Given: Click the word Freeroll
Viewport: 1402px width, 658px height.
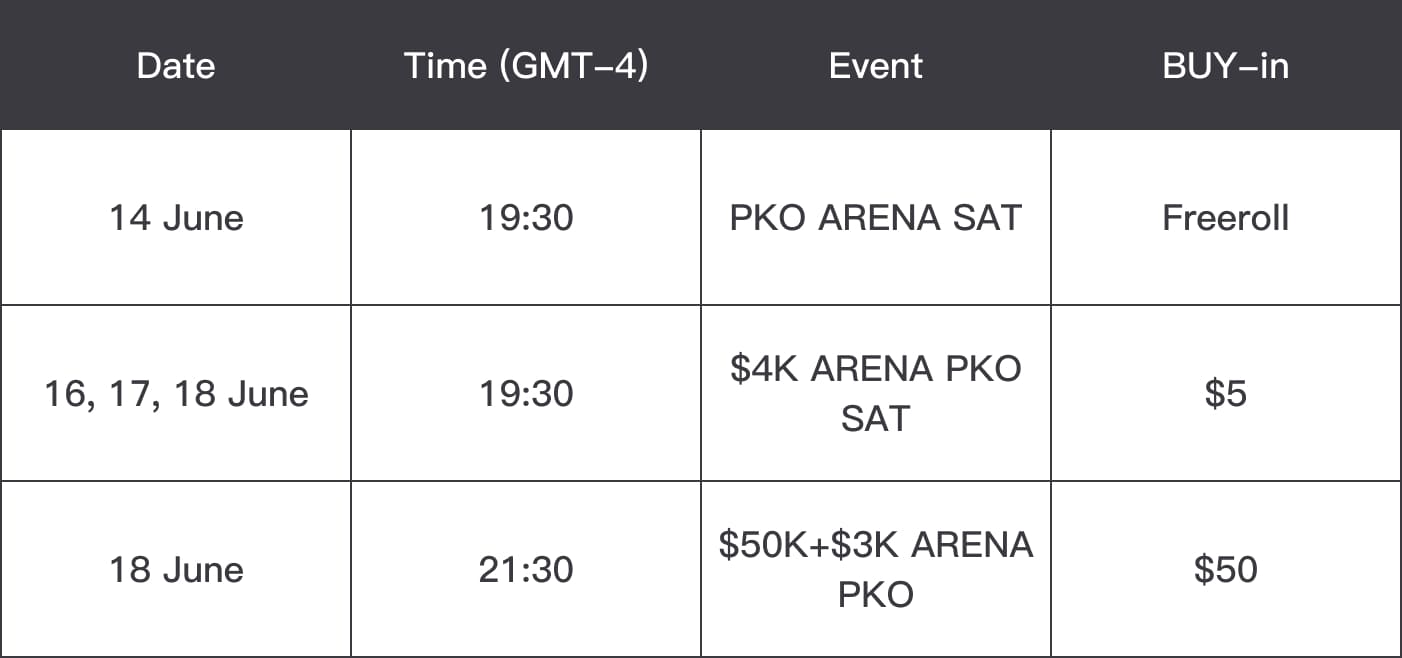Looking at the screenshot, I should pos(1225,218).
